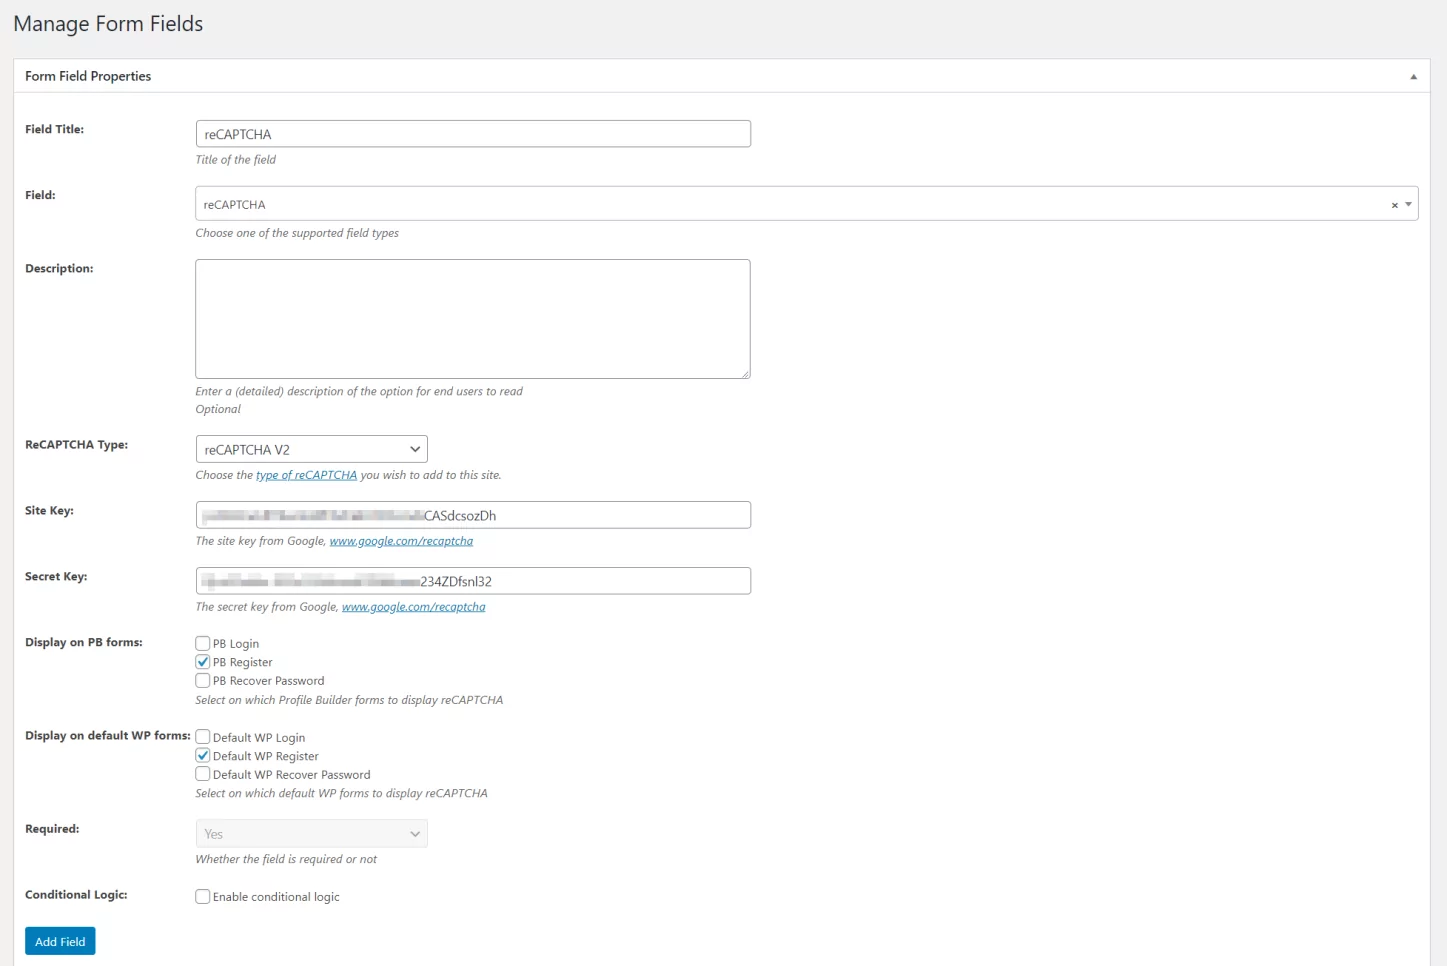Uncheck the PB Register checkbox
Viewport: 1447px width, 966px height.
[x=203, y=662]
